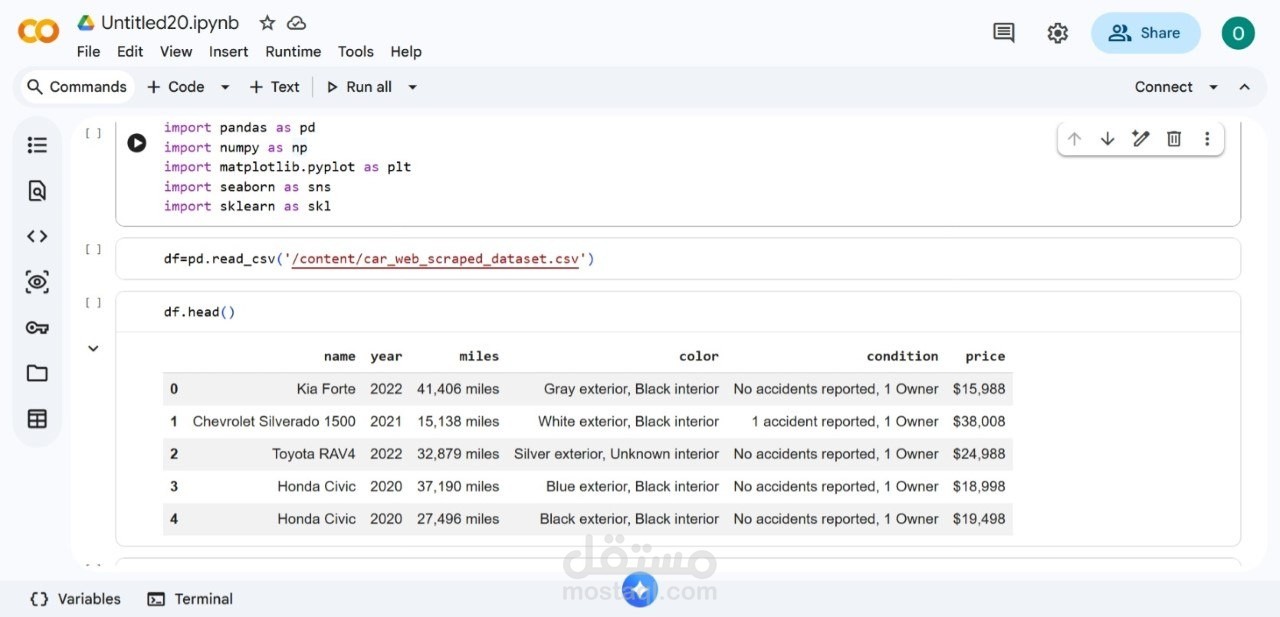Open the Runtime menu
The image size is (1280, 617).
point(293,52)
